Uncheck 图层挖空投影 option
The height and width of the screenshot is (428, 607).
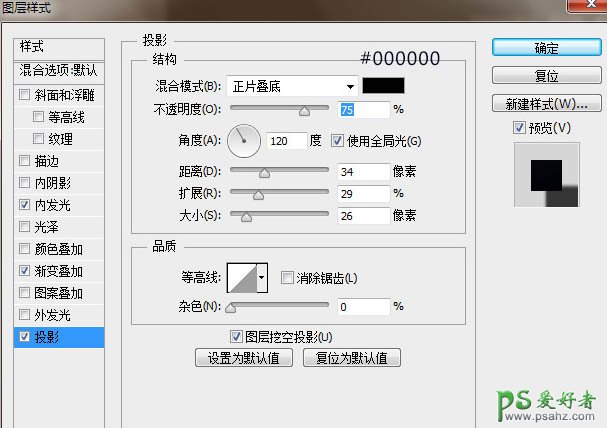tap(236, 337)
